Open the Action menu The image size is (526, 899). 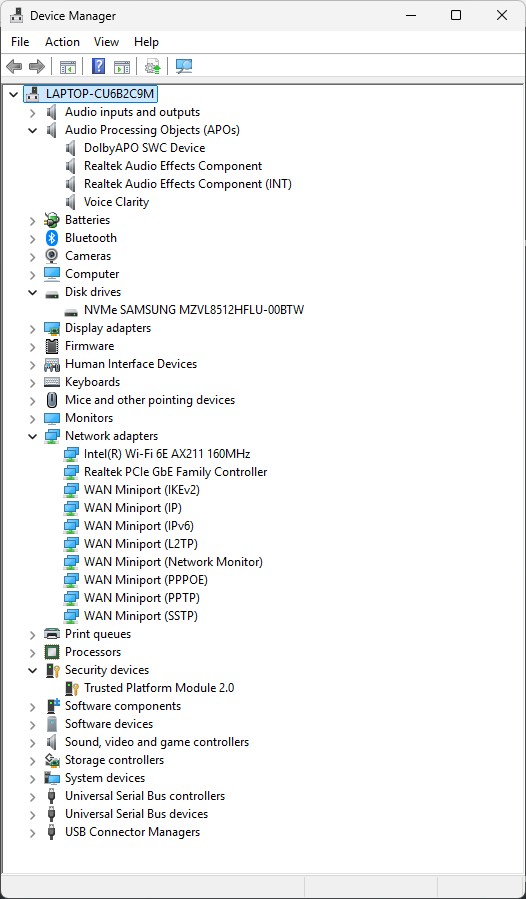[62, 42]
